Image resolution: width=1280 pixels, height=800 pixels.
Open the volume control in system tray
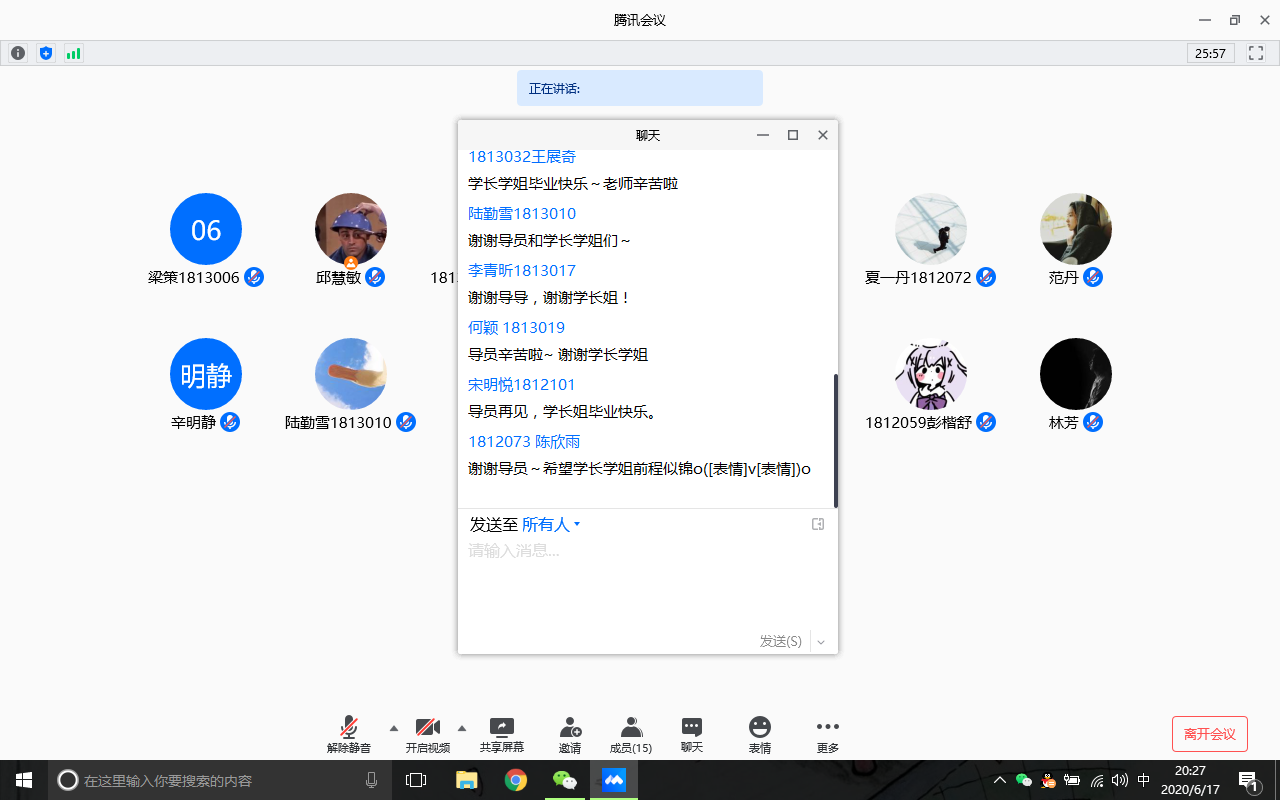click(x=1119, y=780)
